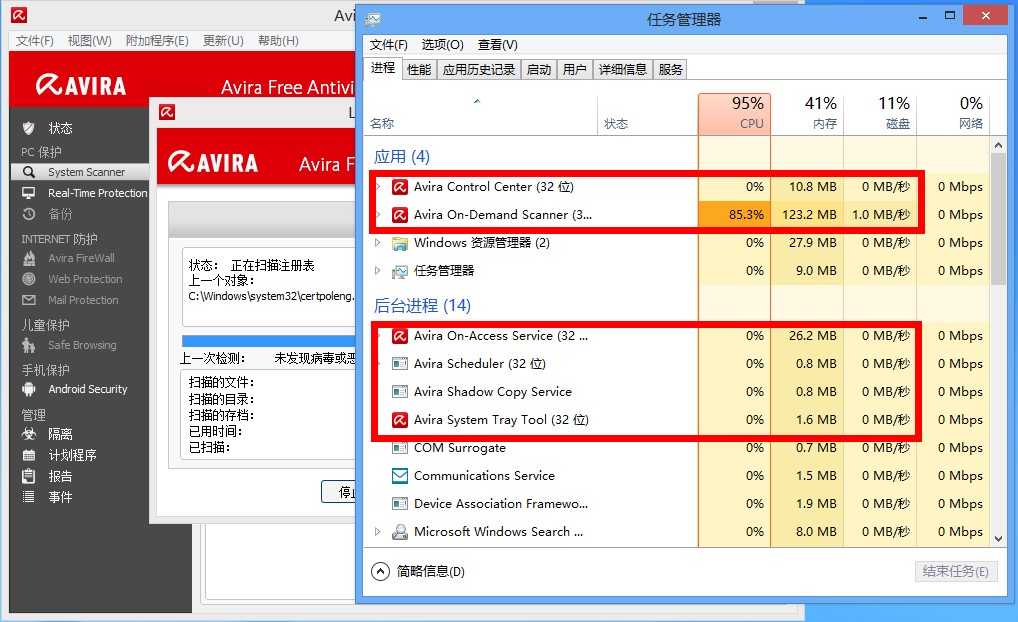The image size is (1018, 622).
Task: Expand the 任务管理器 process group
Action: [x=378, y=271]
